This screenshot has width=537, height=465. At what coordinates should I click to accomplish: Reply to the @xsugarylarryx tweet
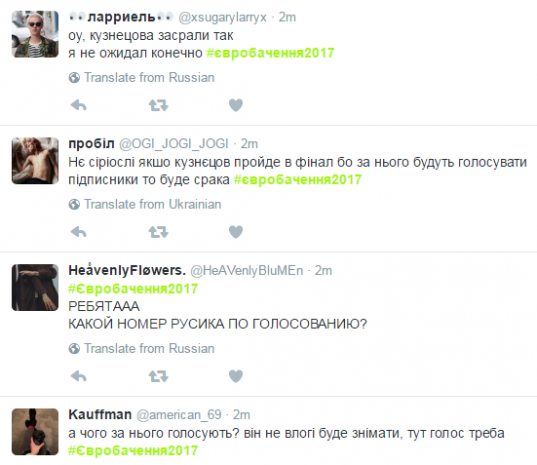click(x=78, y=105)
